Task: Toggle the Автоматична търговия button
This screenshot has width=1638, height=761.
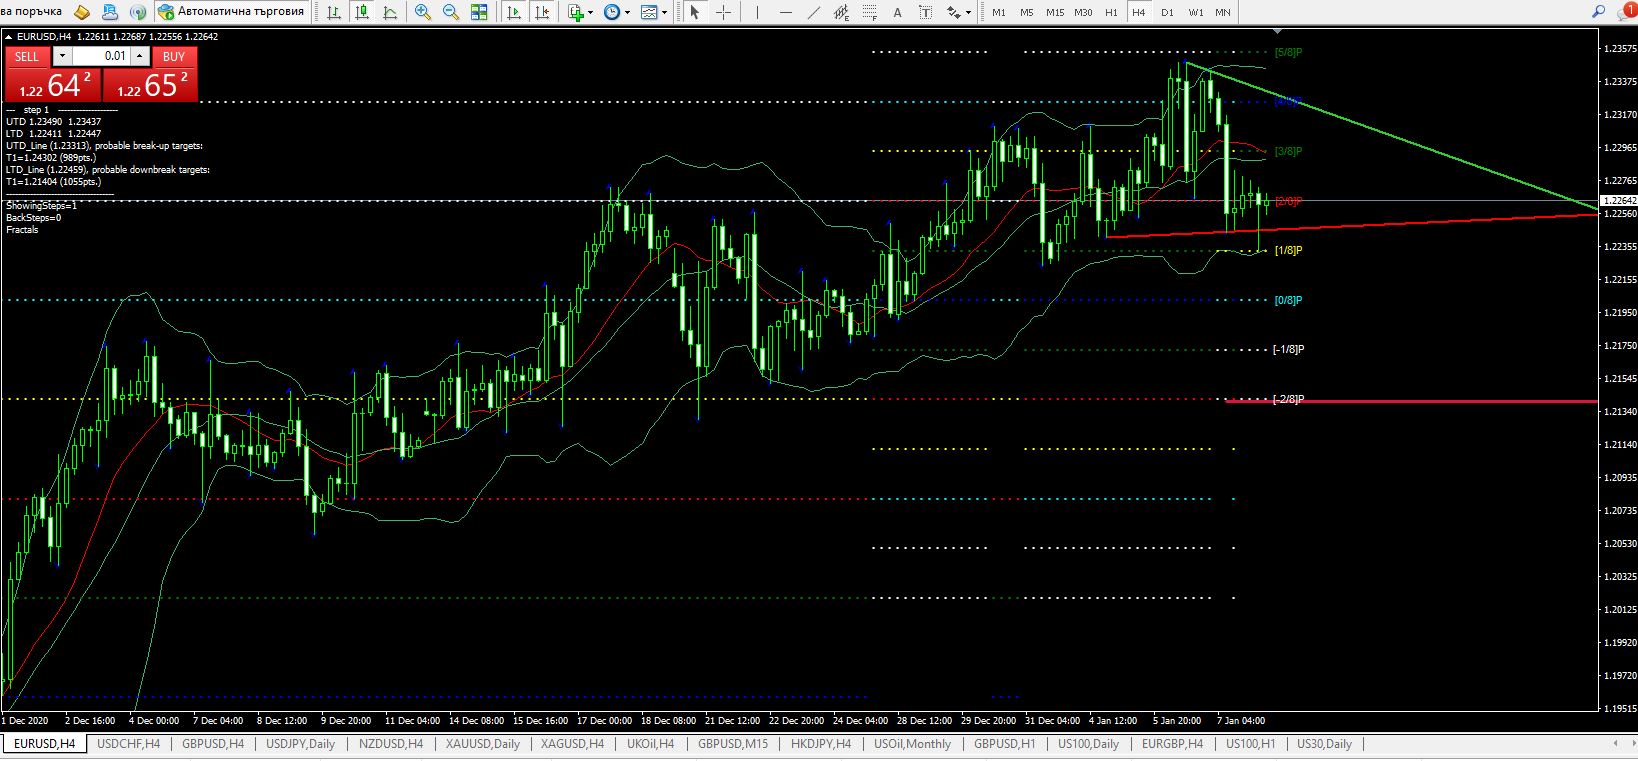Action: pos(232,12)
